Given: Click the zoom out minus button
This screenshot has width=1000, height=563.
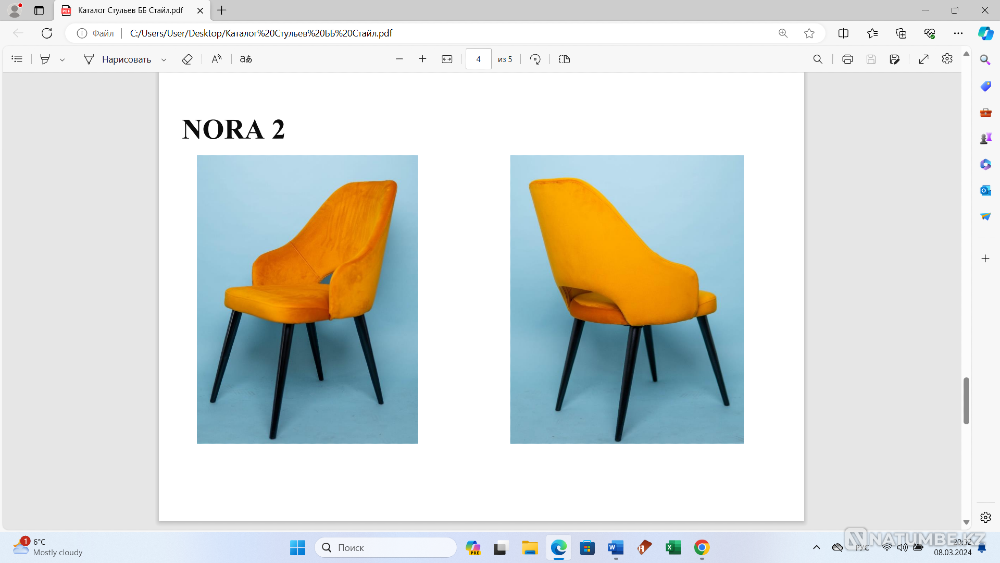Looking at the screenshot, I should (x=399, y=59).
